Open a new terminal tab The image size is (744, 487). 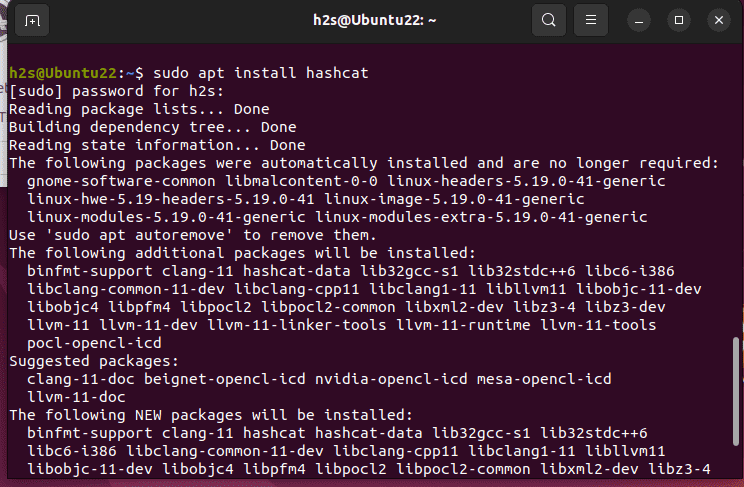pos(32,20)
